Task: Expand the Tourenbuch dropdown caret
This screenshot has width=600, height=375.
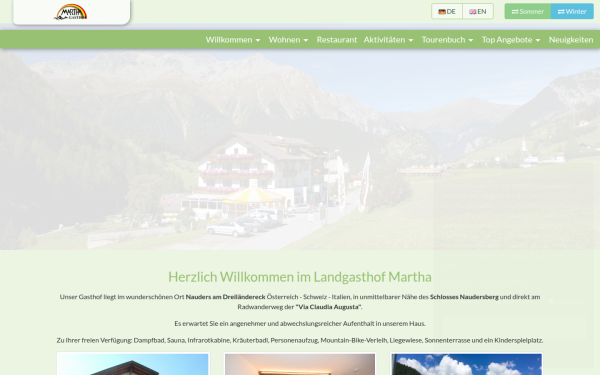Action: click(x=471, y=40)
